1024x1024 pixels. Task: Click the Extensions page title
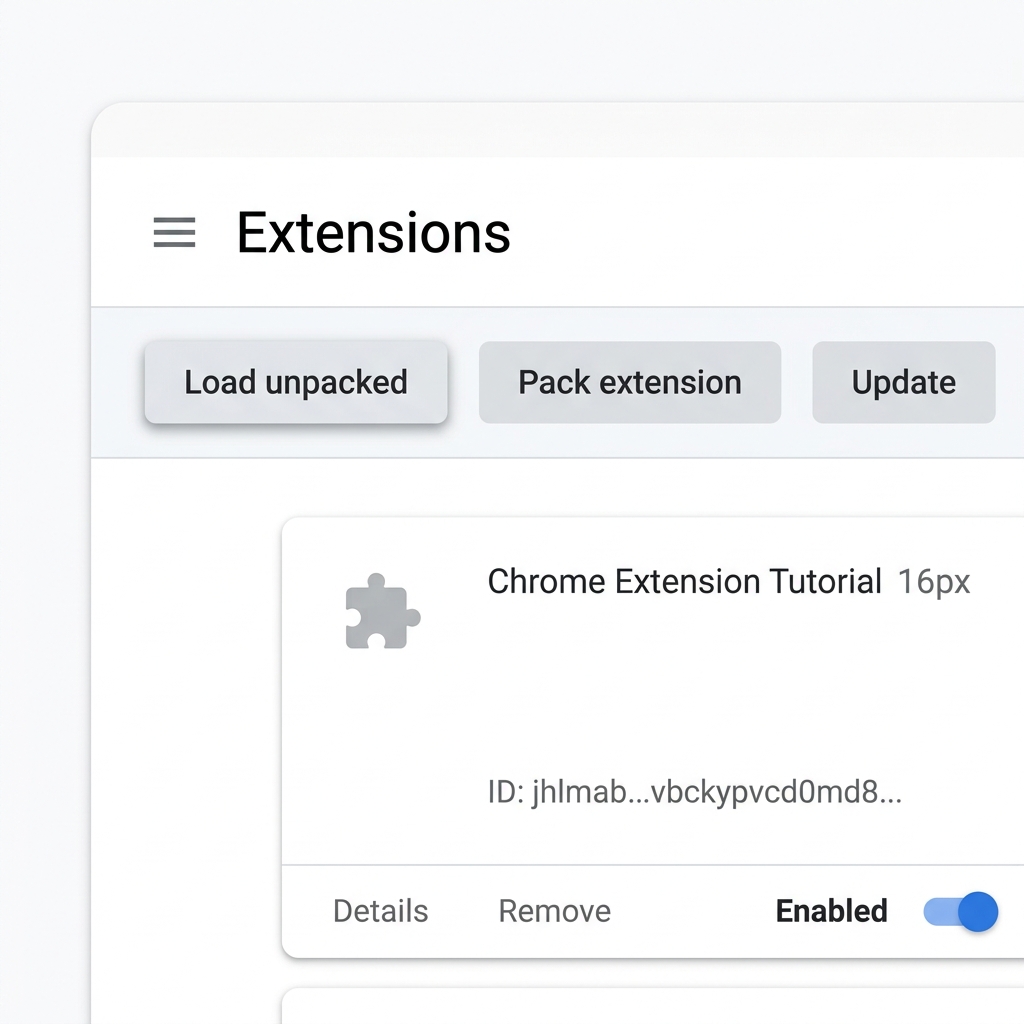374,233
